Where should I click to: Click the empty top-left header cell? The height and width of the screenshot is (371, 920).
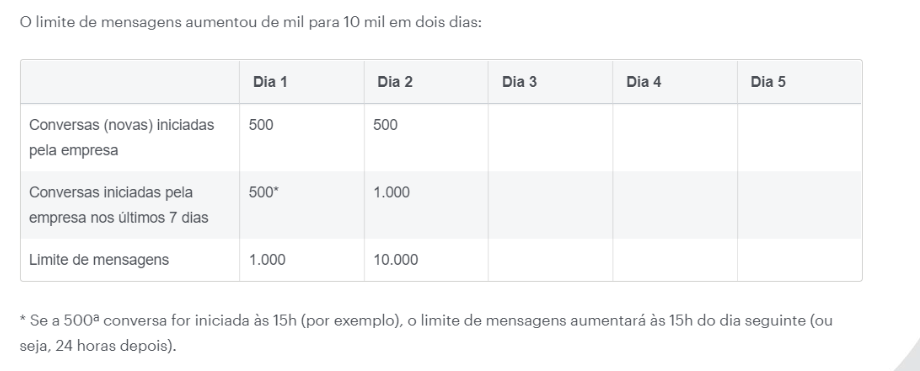(x=130, y=82)
